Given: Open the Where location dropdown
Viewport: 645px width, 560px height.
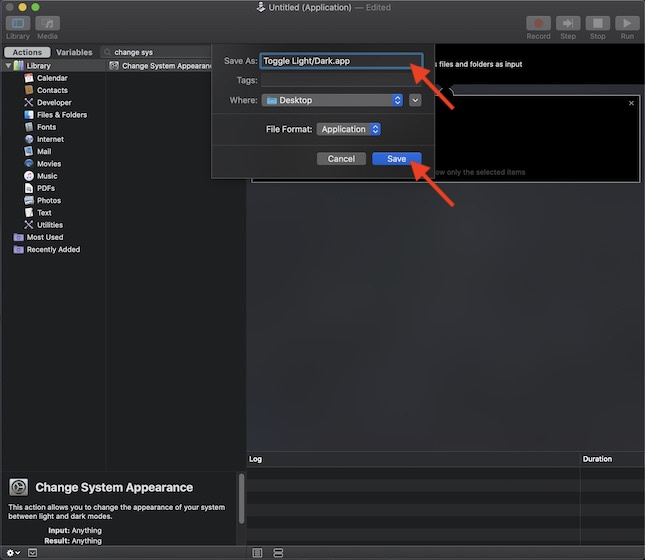Looking at the screenshot, I should [332, 100].
